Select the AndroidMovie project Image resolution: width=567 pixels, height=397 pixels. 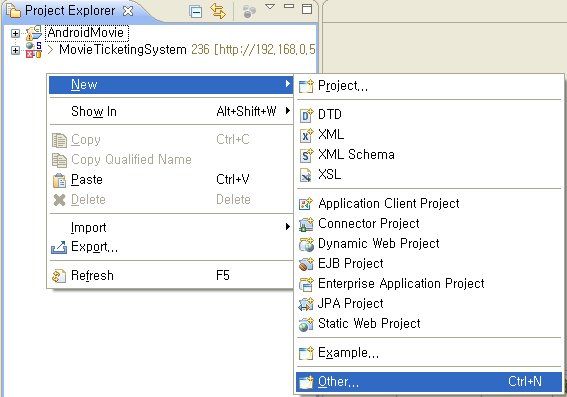86,33
